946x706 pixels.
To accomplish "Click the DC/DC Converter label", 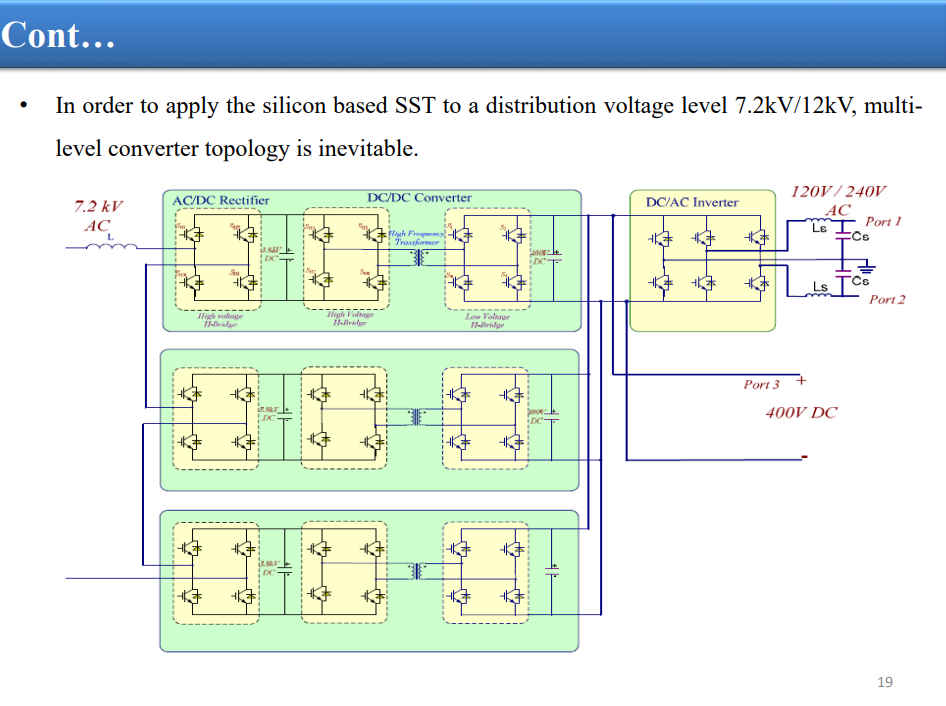I will pyautogui.click(x=419, y=197).
